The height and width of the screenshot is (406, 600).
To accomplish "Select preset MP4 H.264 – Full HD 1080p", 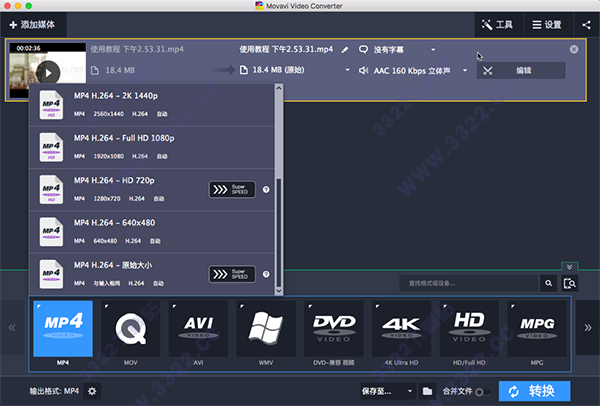I will (x=152, y=147).
